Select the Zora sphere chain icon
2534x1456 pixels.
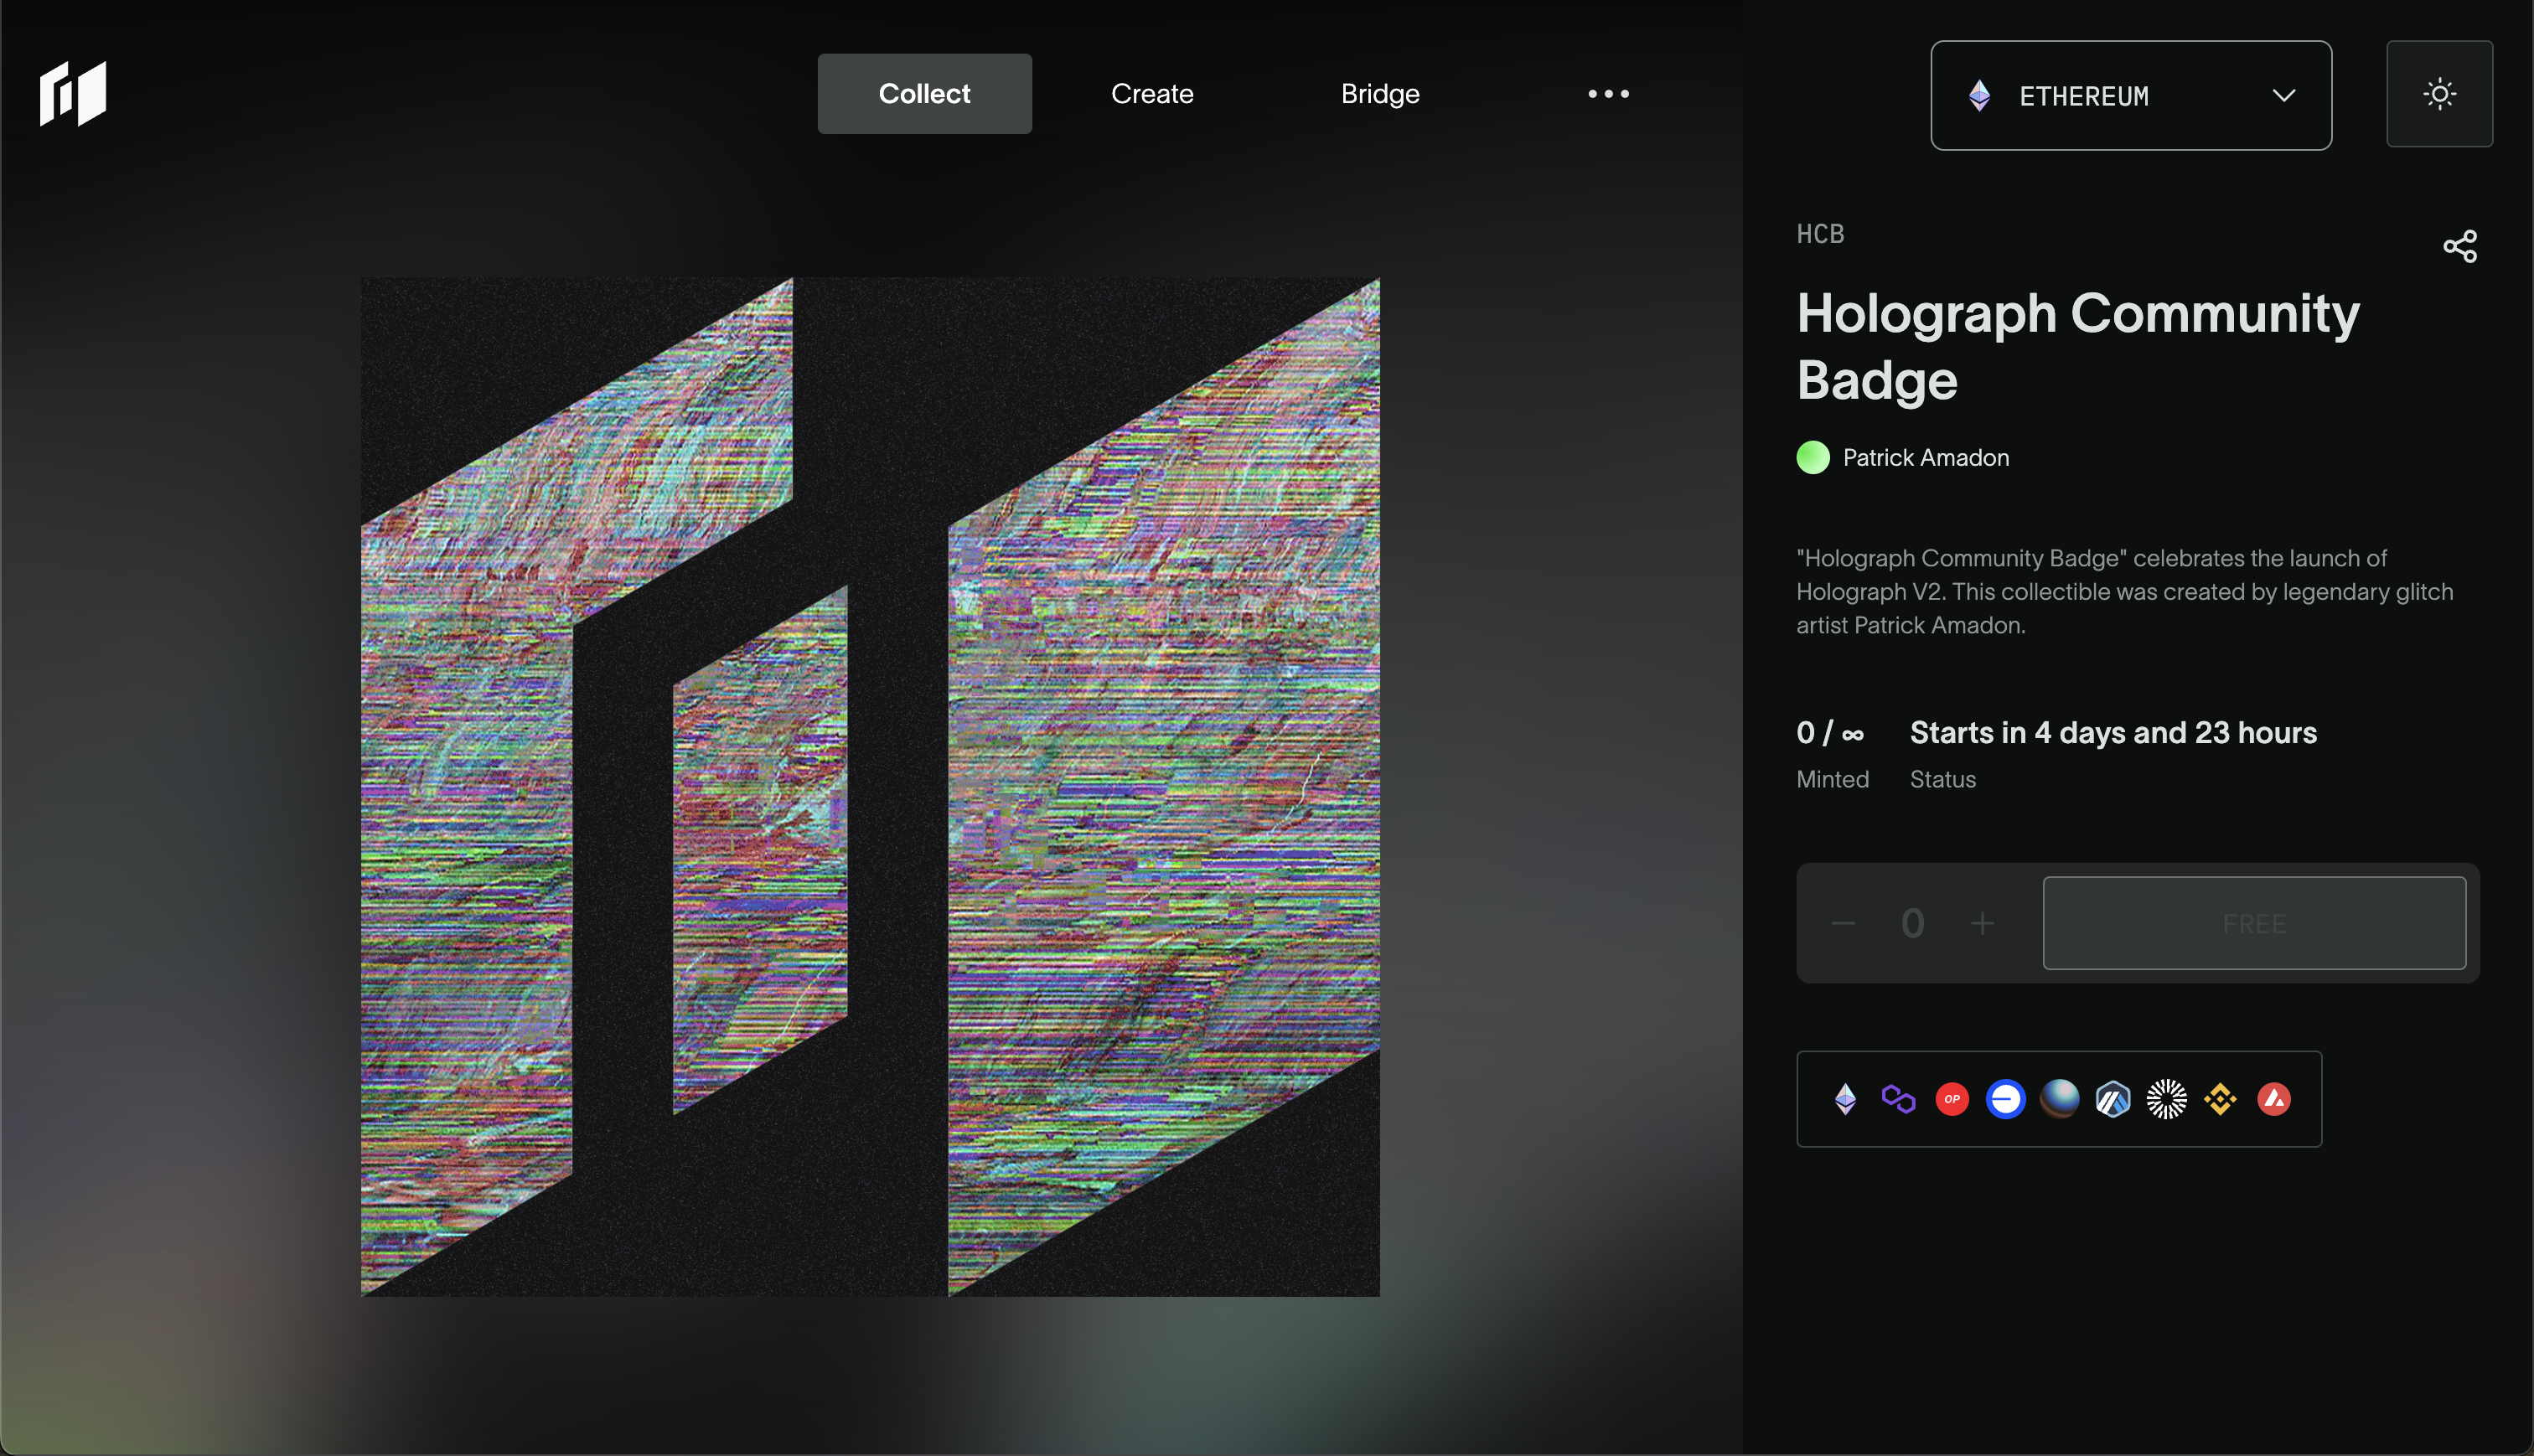[2059, 1099]
